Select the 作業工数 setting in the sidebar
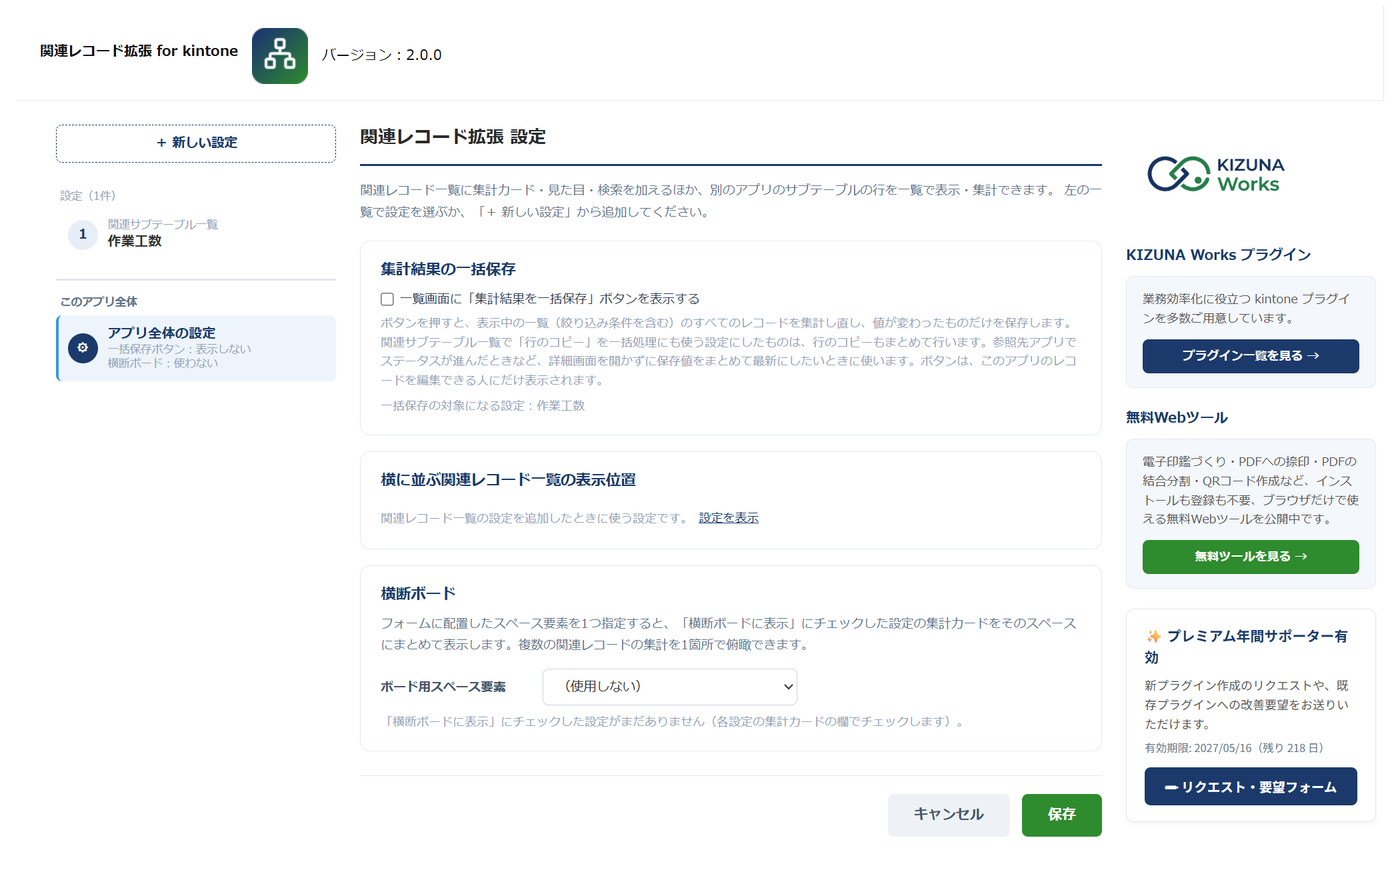The height and width of the screenshot is (876, 1400). point(196,233)
